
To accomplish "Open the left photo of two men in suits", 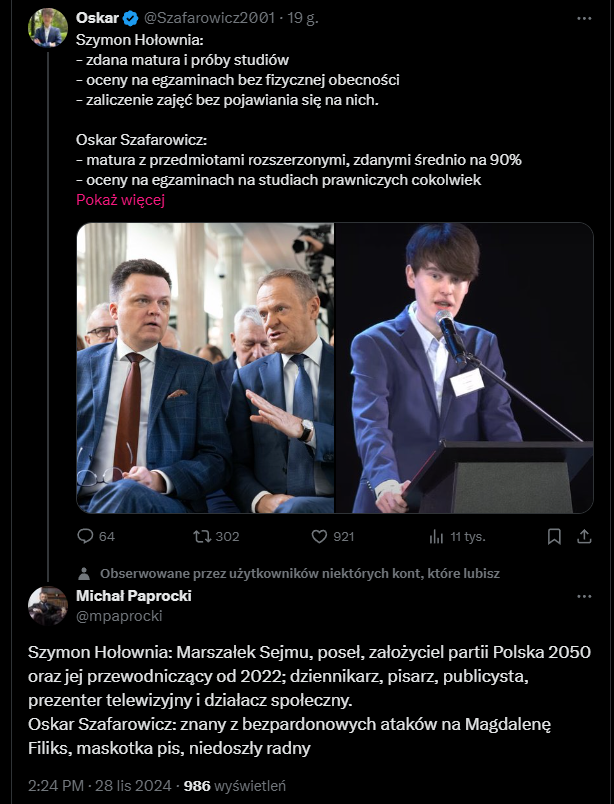I will point(204,368).
